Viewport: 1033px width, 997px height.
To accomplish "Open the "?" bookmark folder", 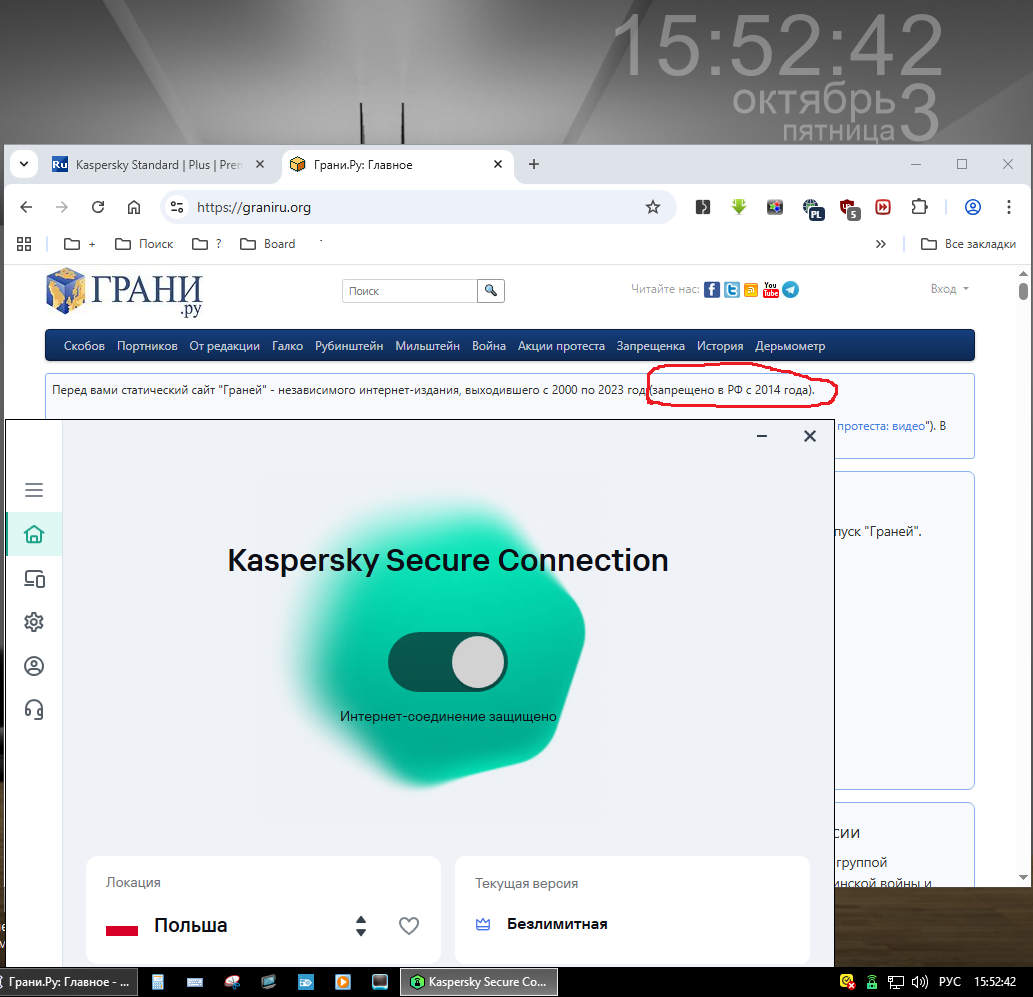I will click(207, 244).
